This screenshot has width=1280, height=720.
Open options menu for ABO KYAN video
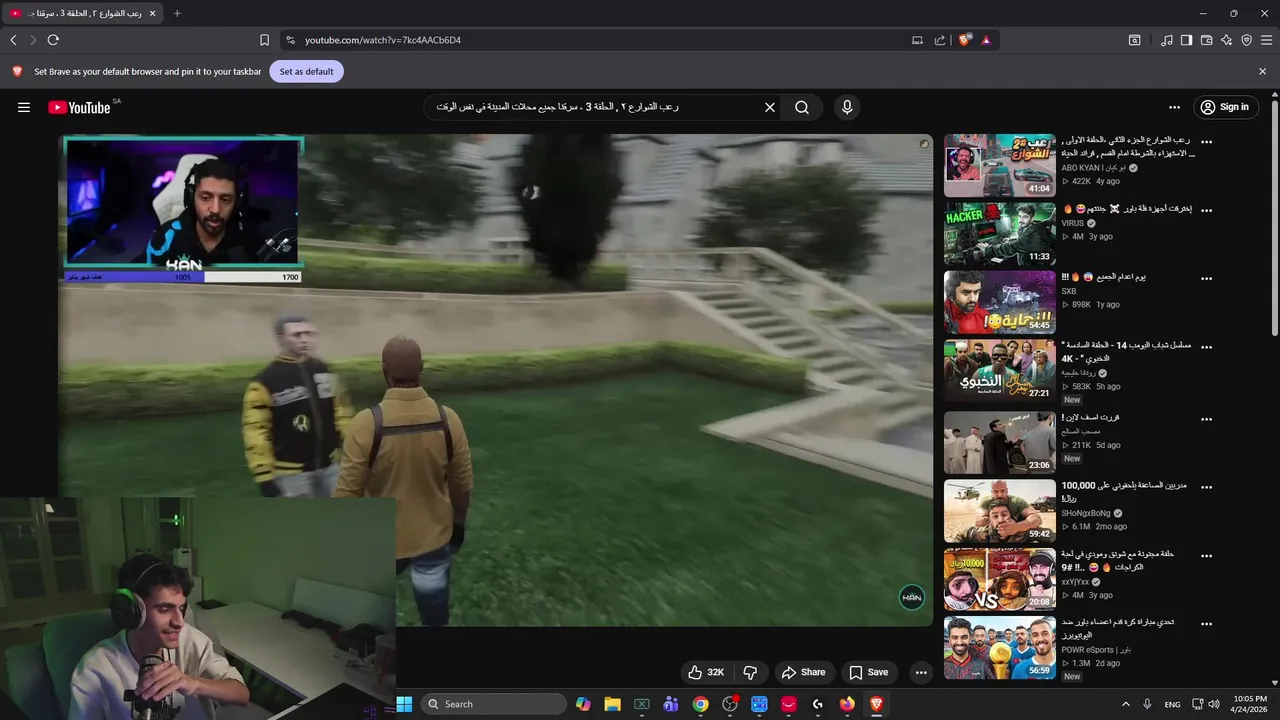(x=1206, y=143)
